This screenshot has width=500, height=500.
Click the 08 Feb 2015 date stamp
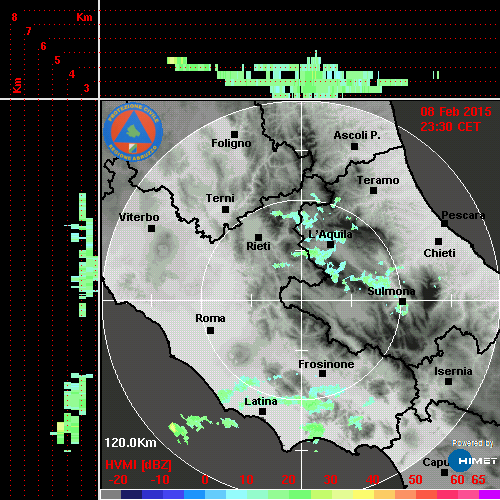click(456, 112)
